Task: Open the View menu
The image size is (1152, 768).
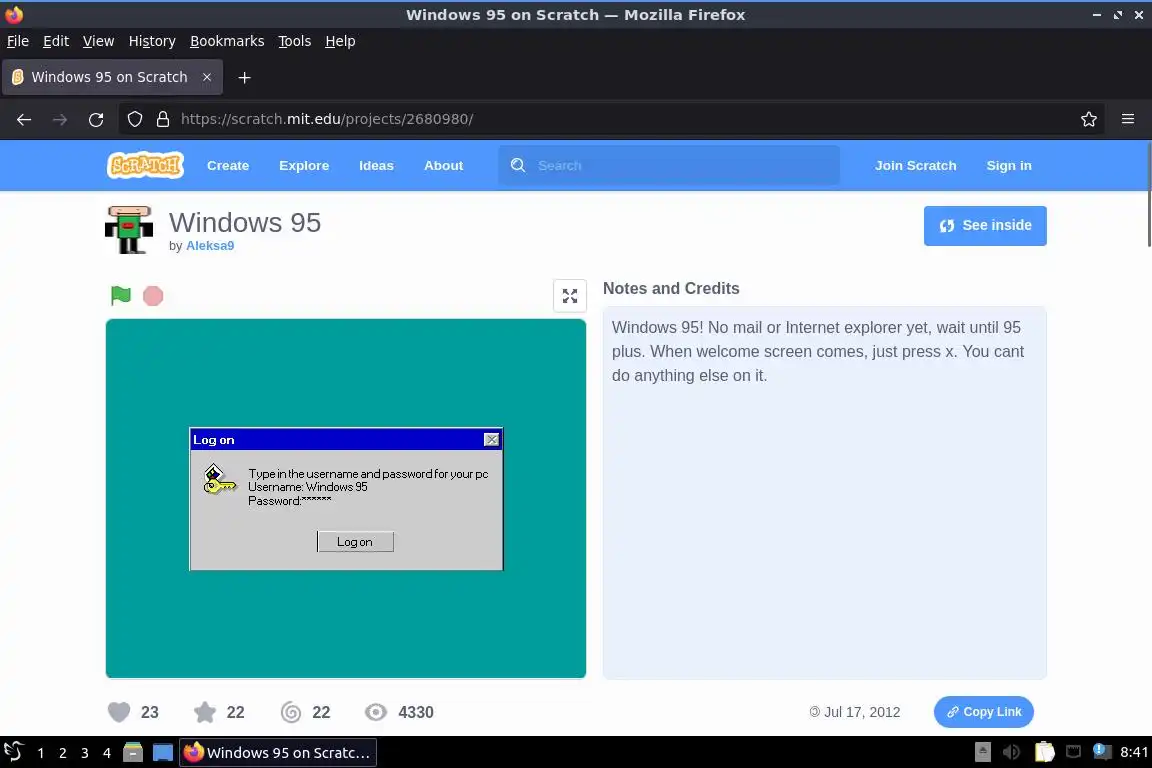Action: pyautogui.click(x=98, y=41)
